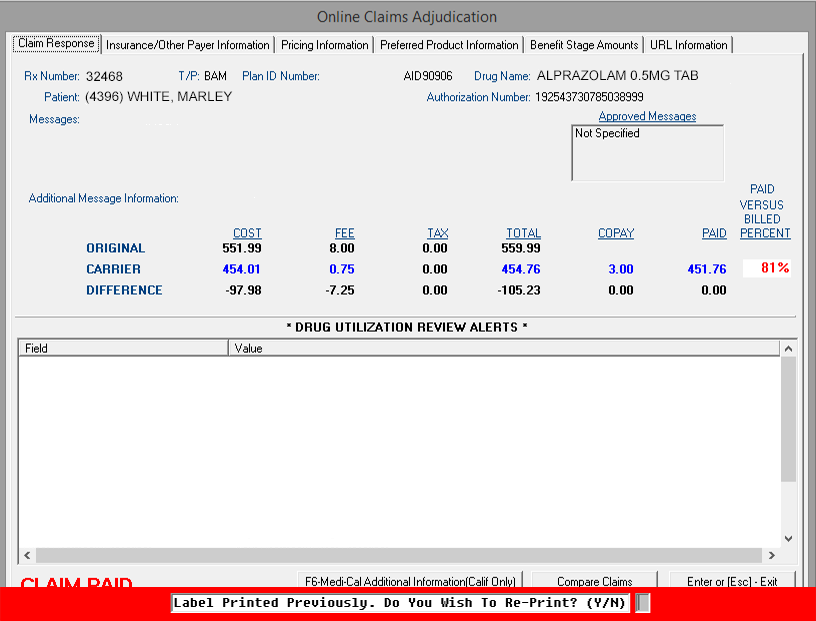Click the re-print Y/N input box
Image resolution: width=816 pixels, height=621 pixels.
tap(643, 603)
